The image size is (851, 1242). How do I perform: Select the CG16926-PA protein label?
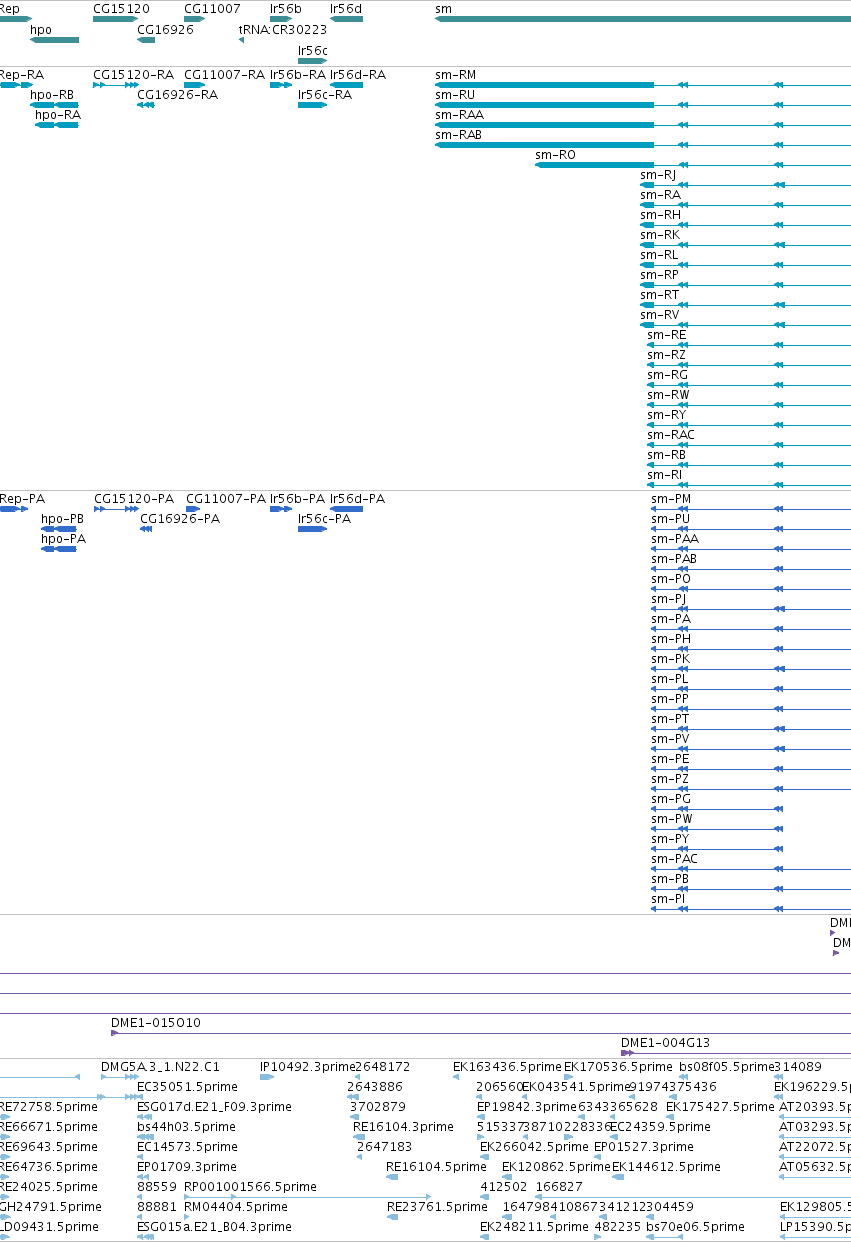pos(180,519)
